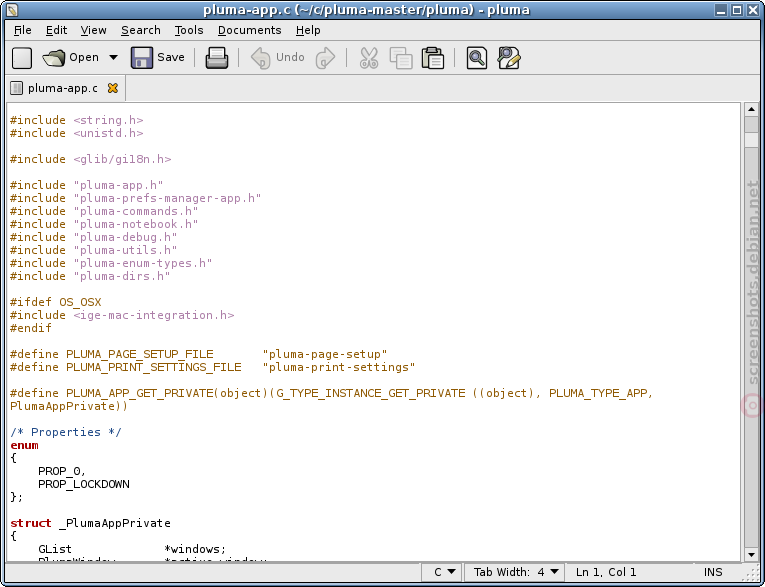
Task: Click on "pluma-print-settings" string
Action: point(339,367)
